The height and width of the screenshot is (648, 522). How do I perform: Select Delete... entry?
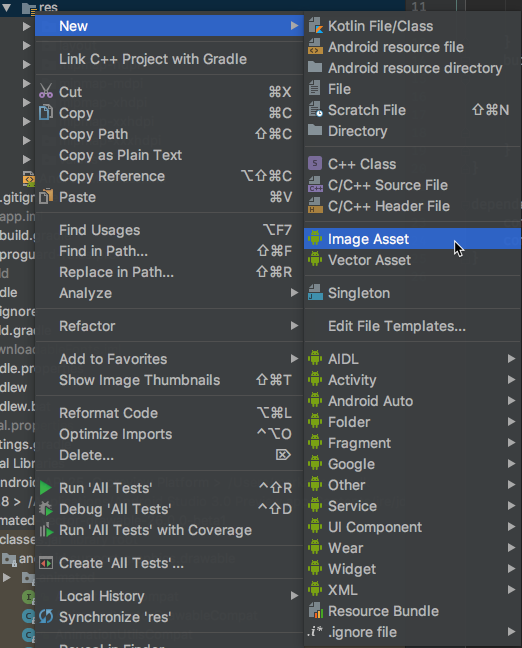[169, 455]
